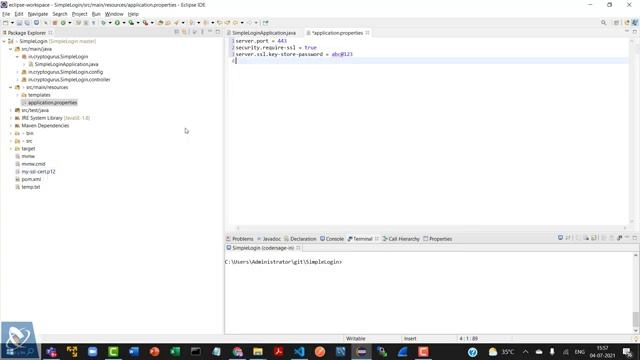Screen dimensions: 640x360
Task: Open the Debug launch dropdown arrow
Action: (x=110, y=23)
